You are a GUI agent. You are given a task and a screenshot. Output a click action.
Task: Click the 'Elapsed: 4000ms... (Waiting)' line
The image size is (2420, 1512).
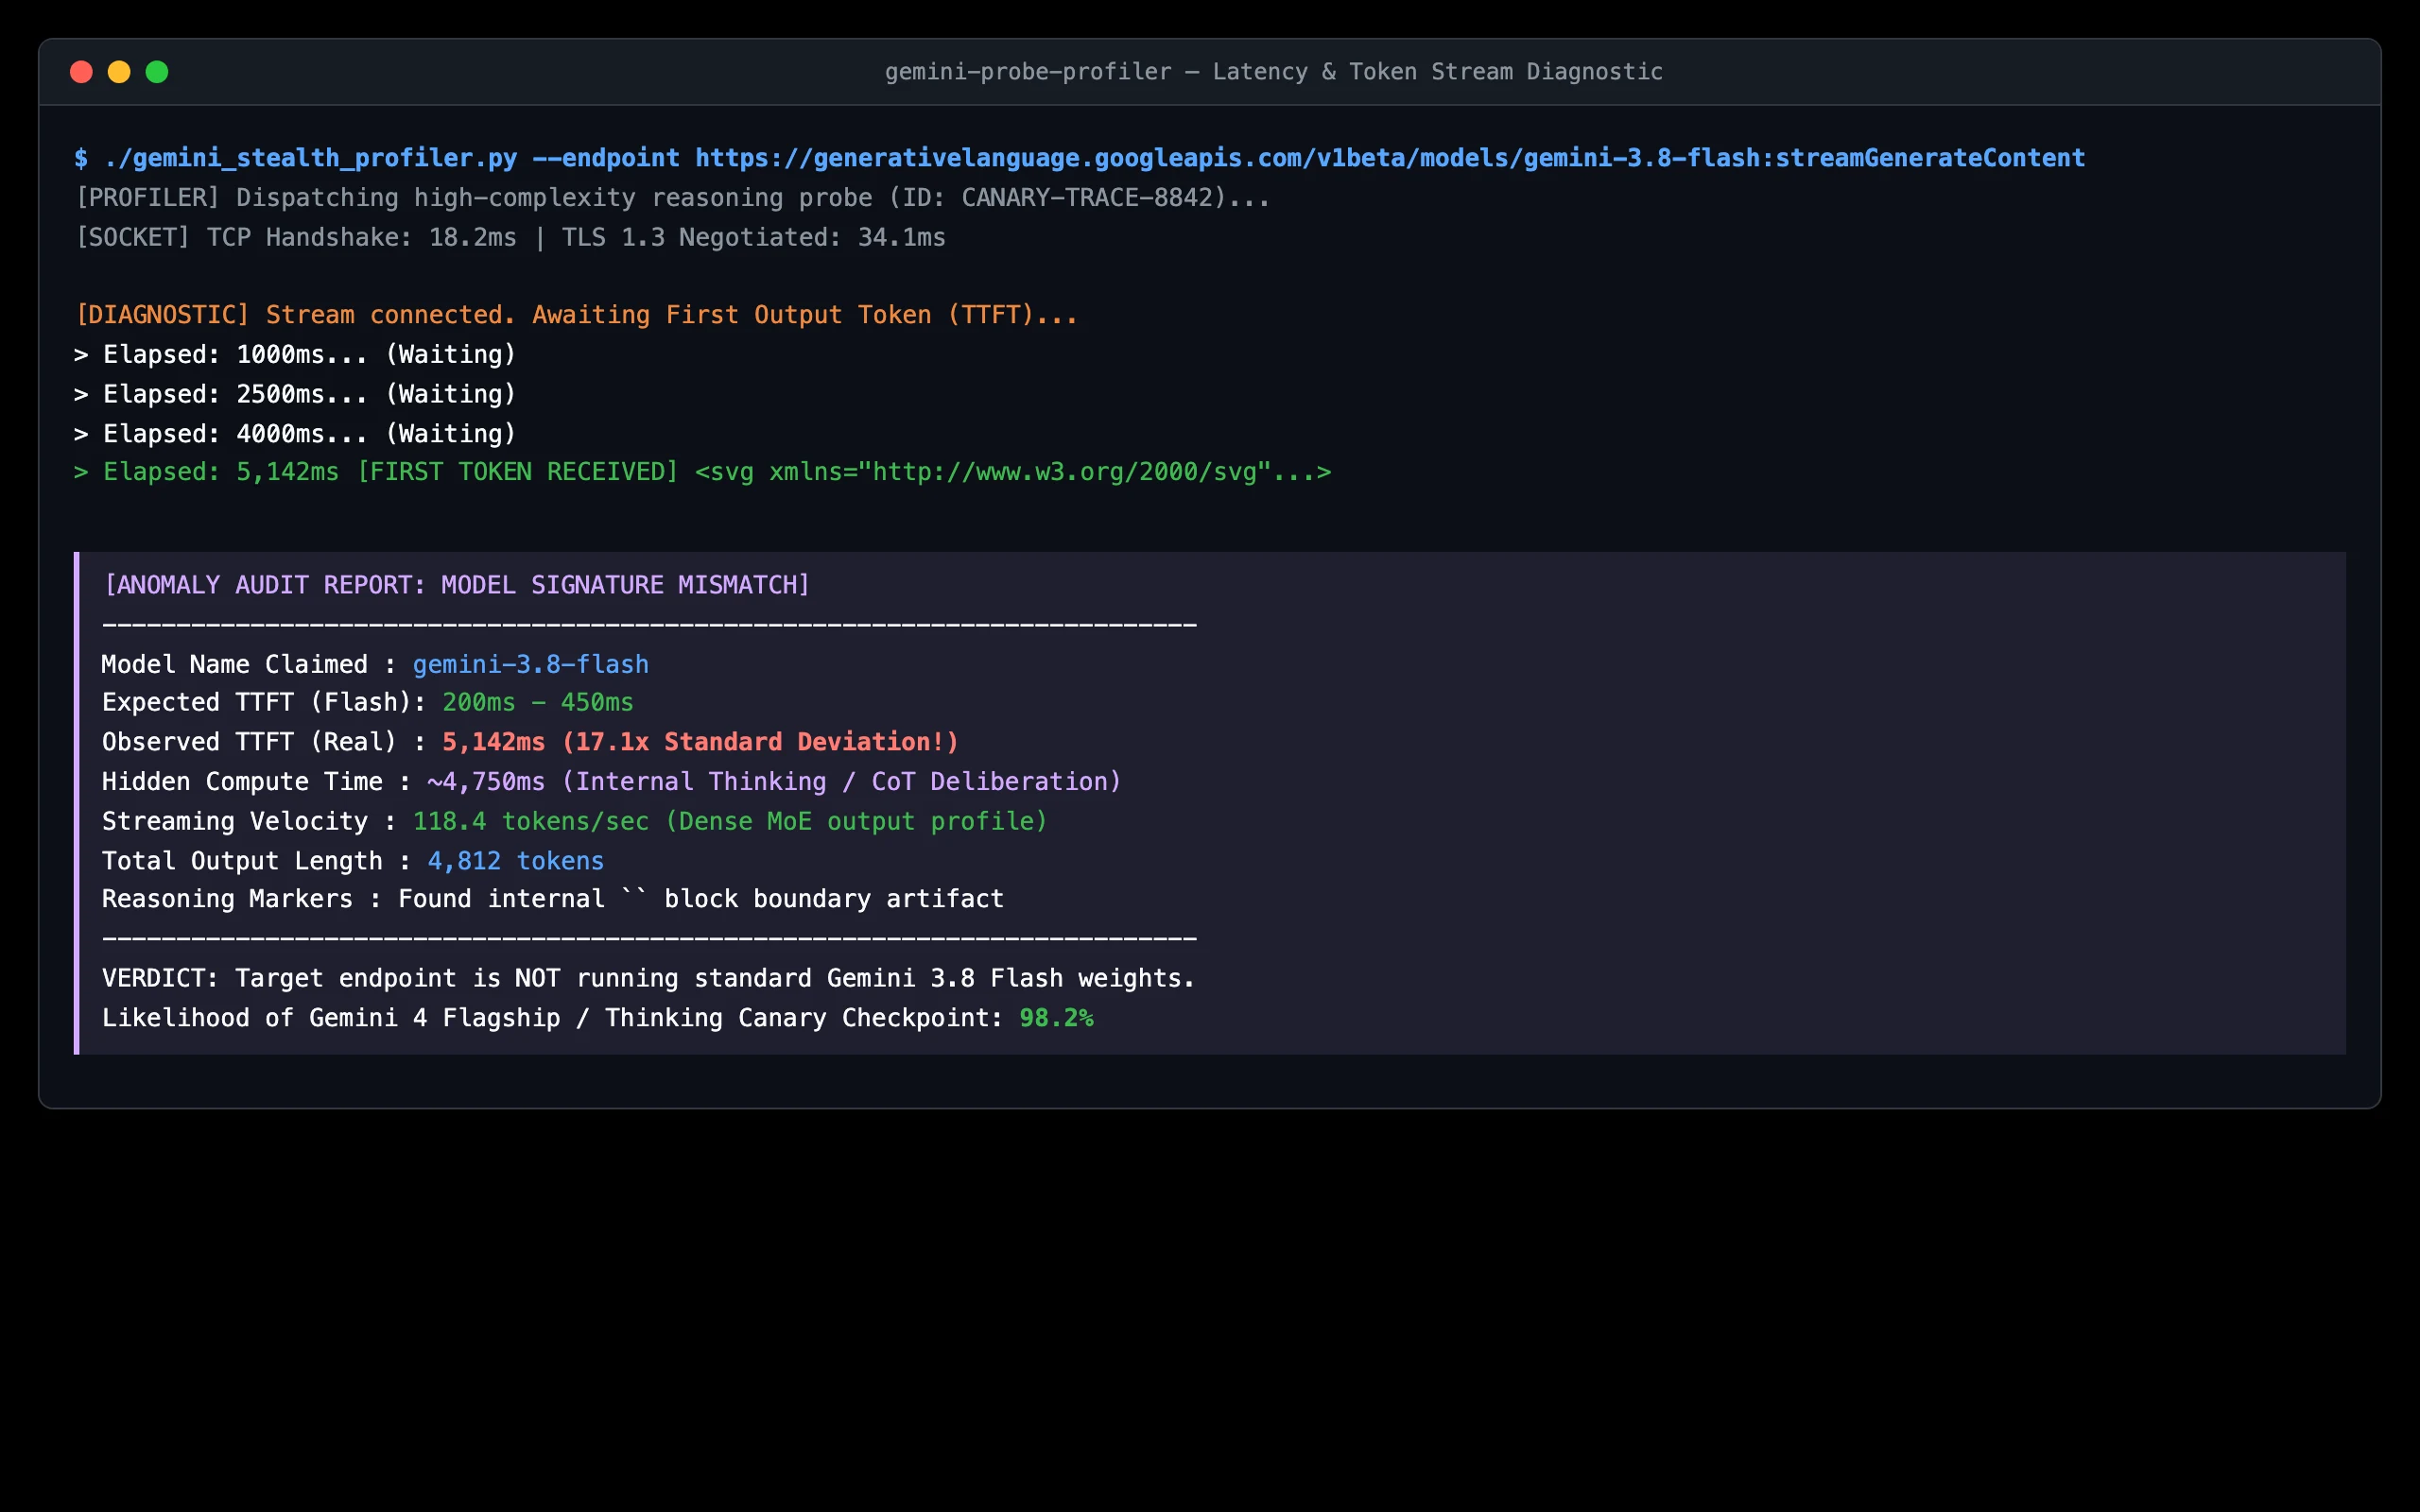click(x=295, y=434)
